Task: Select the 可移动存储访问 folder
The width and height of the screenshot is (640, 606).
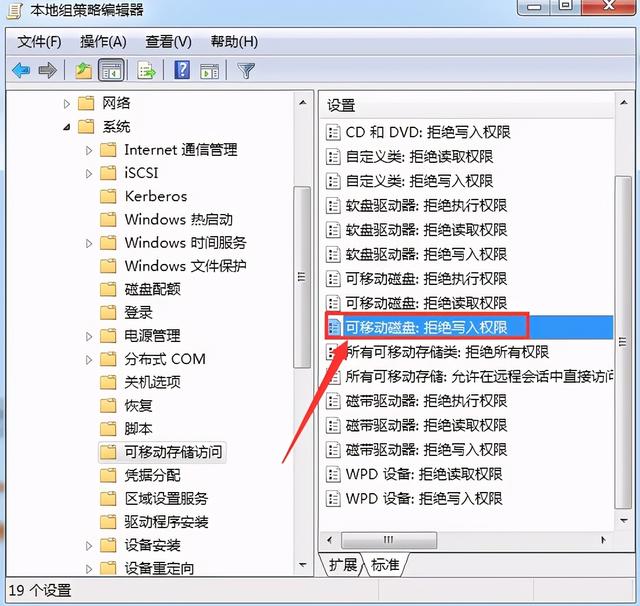Action: tap(173, 452)
